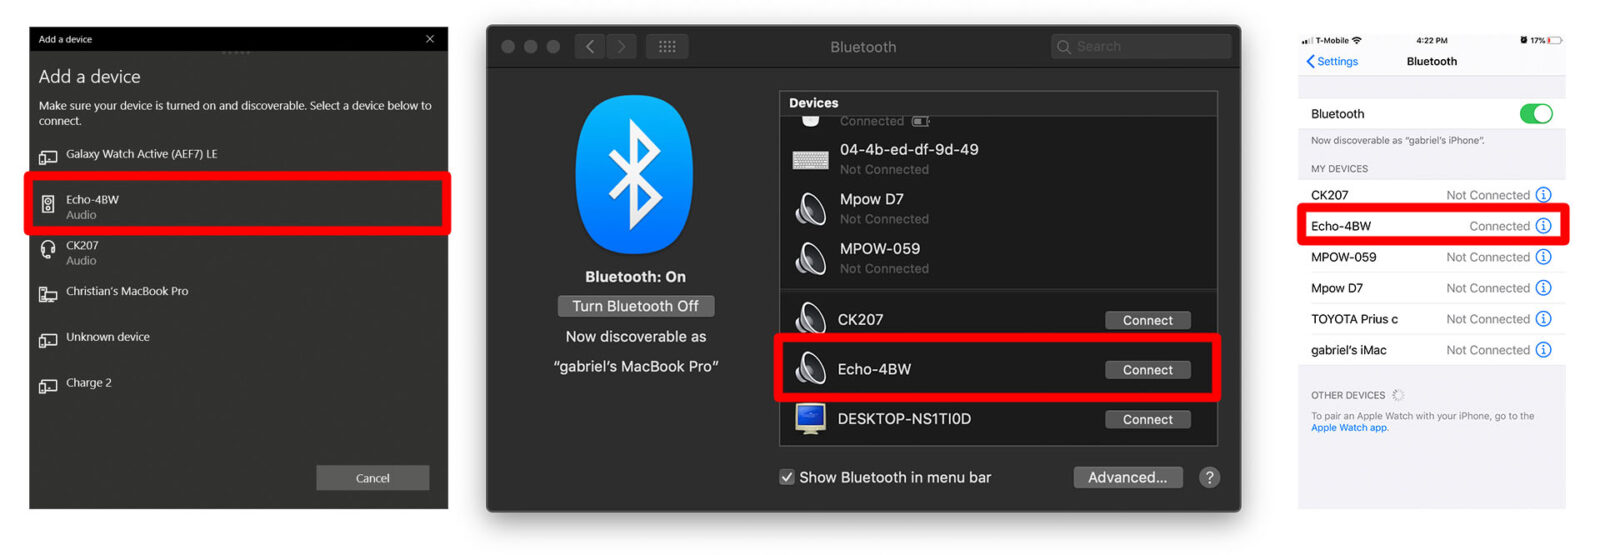
Task: Open Advanced... Bluetooth options
Action: tap(1128, 477)
